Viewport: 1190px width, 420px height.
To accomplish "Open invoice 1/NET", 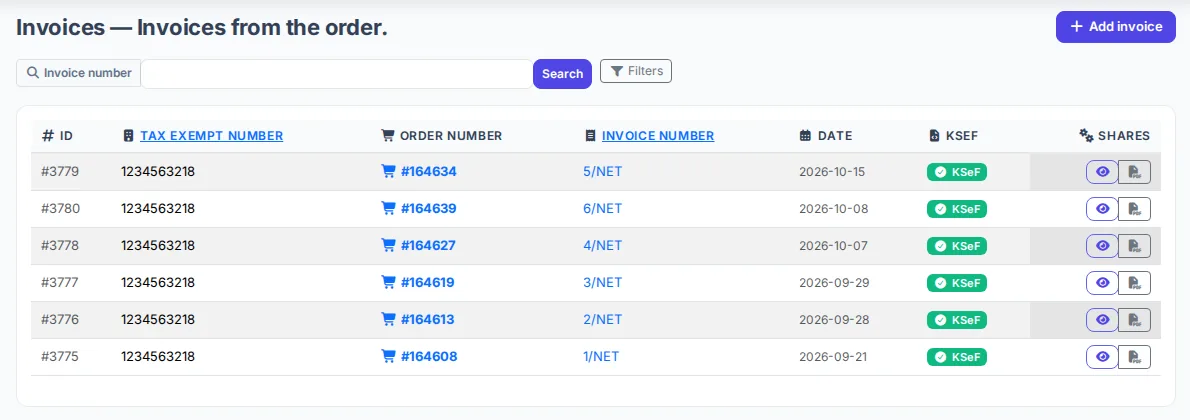I will pyautogui.click(x=601, y=356).
